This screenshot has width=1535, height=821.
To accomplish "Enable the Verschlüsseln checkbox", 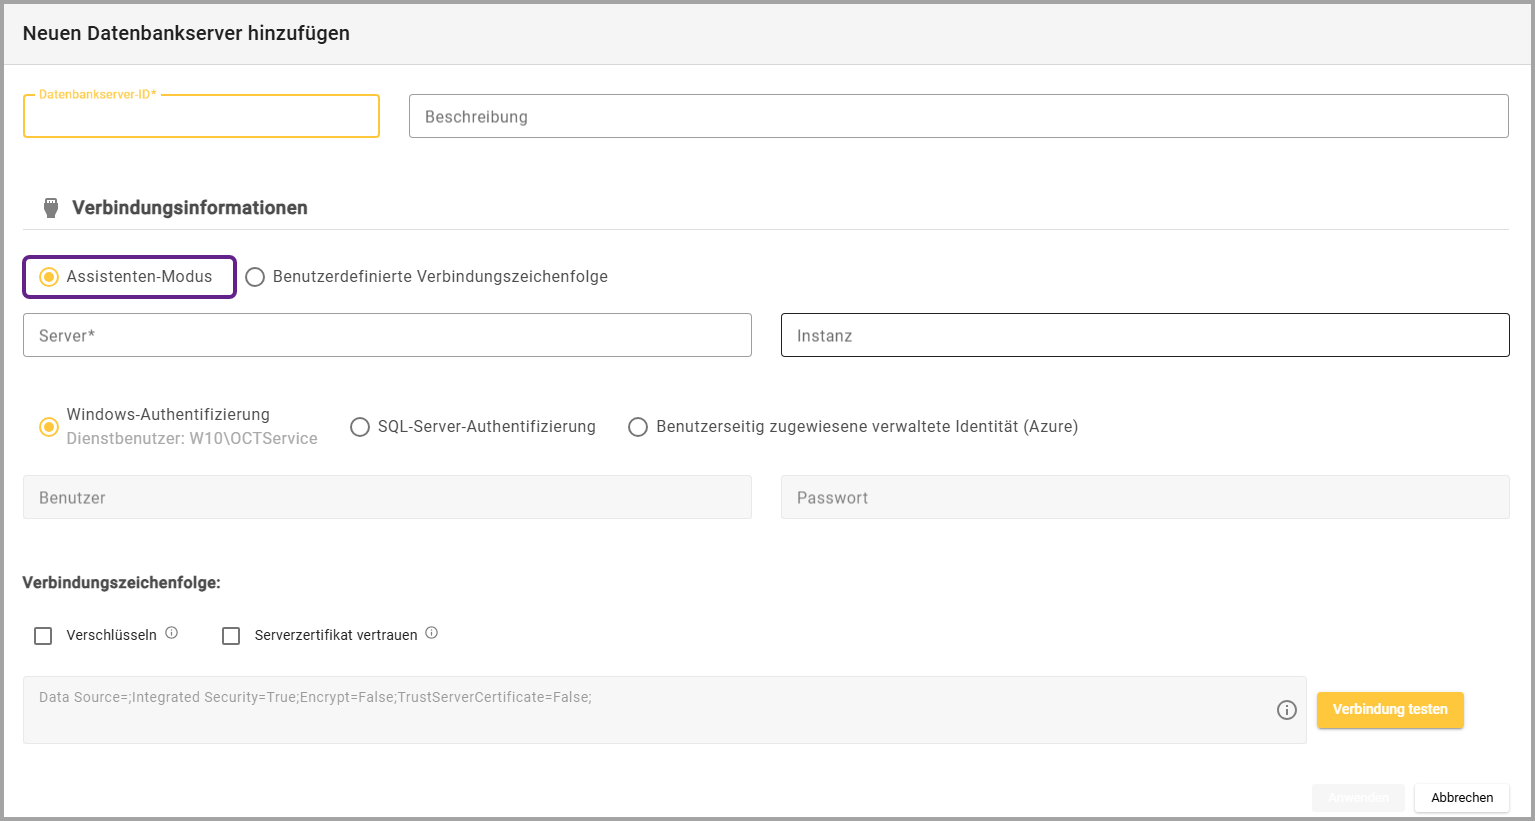I will tap(43, 636).
